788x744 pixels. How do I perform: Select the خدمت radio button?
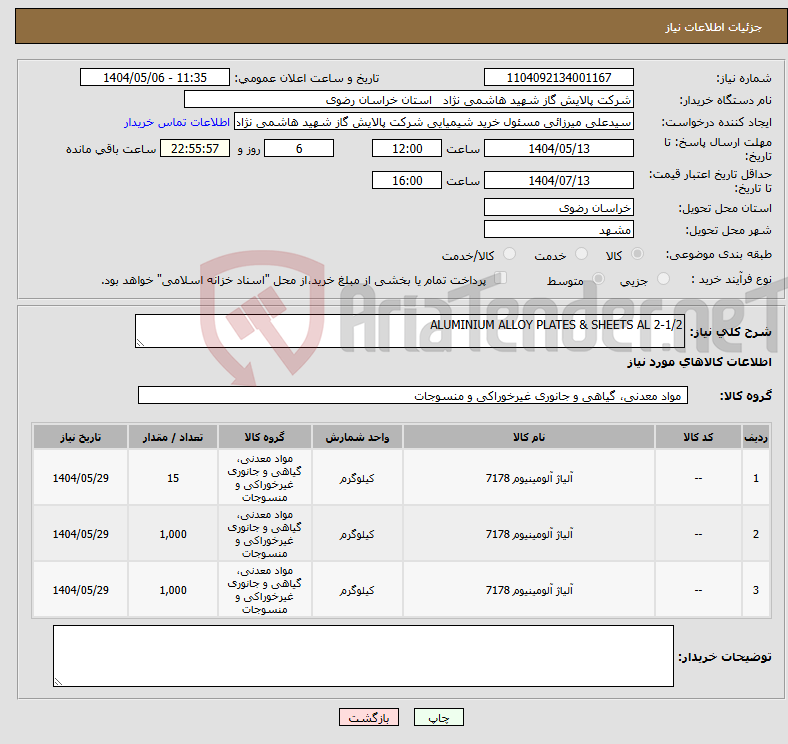581,254
